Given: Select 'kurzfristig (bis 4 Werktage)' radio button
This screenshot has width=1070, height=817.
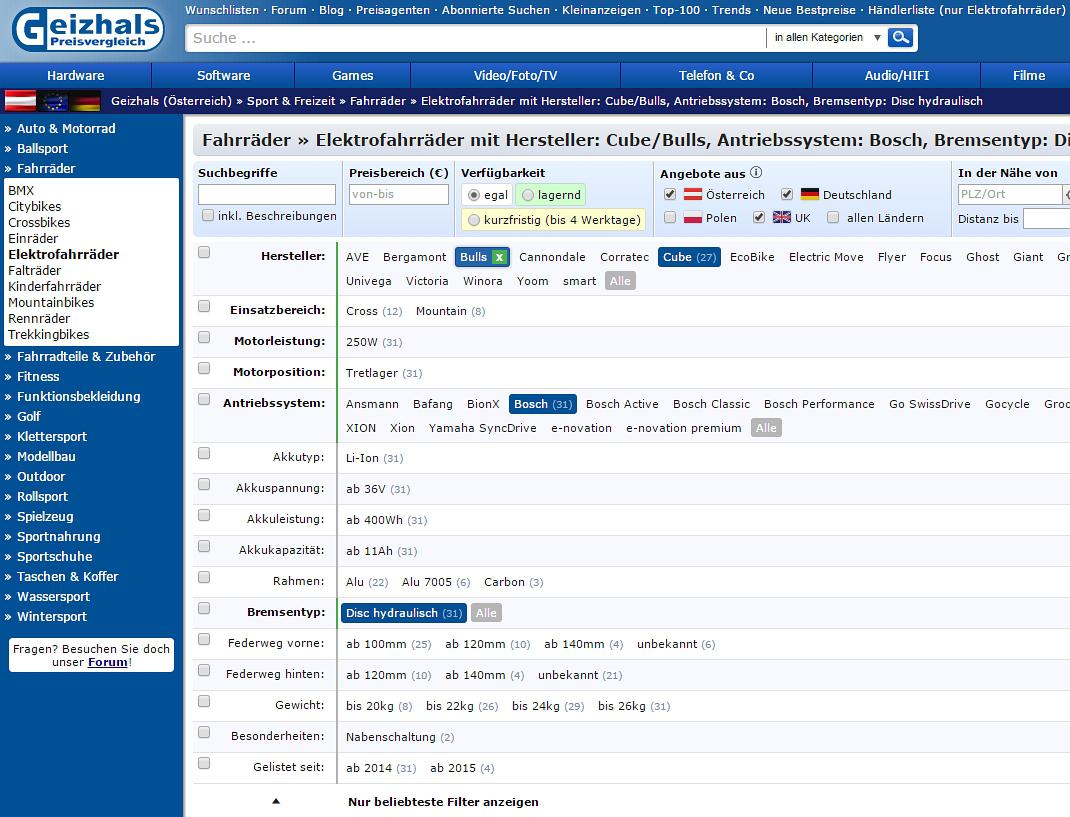Looking at the screenshot, I should point(474,220).
